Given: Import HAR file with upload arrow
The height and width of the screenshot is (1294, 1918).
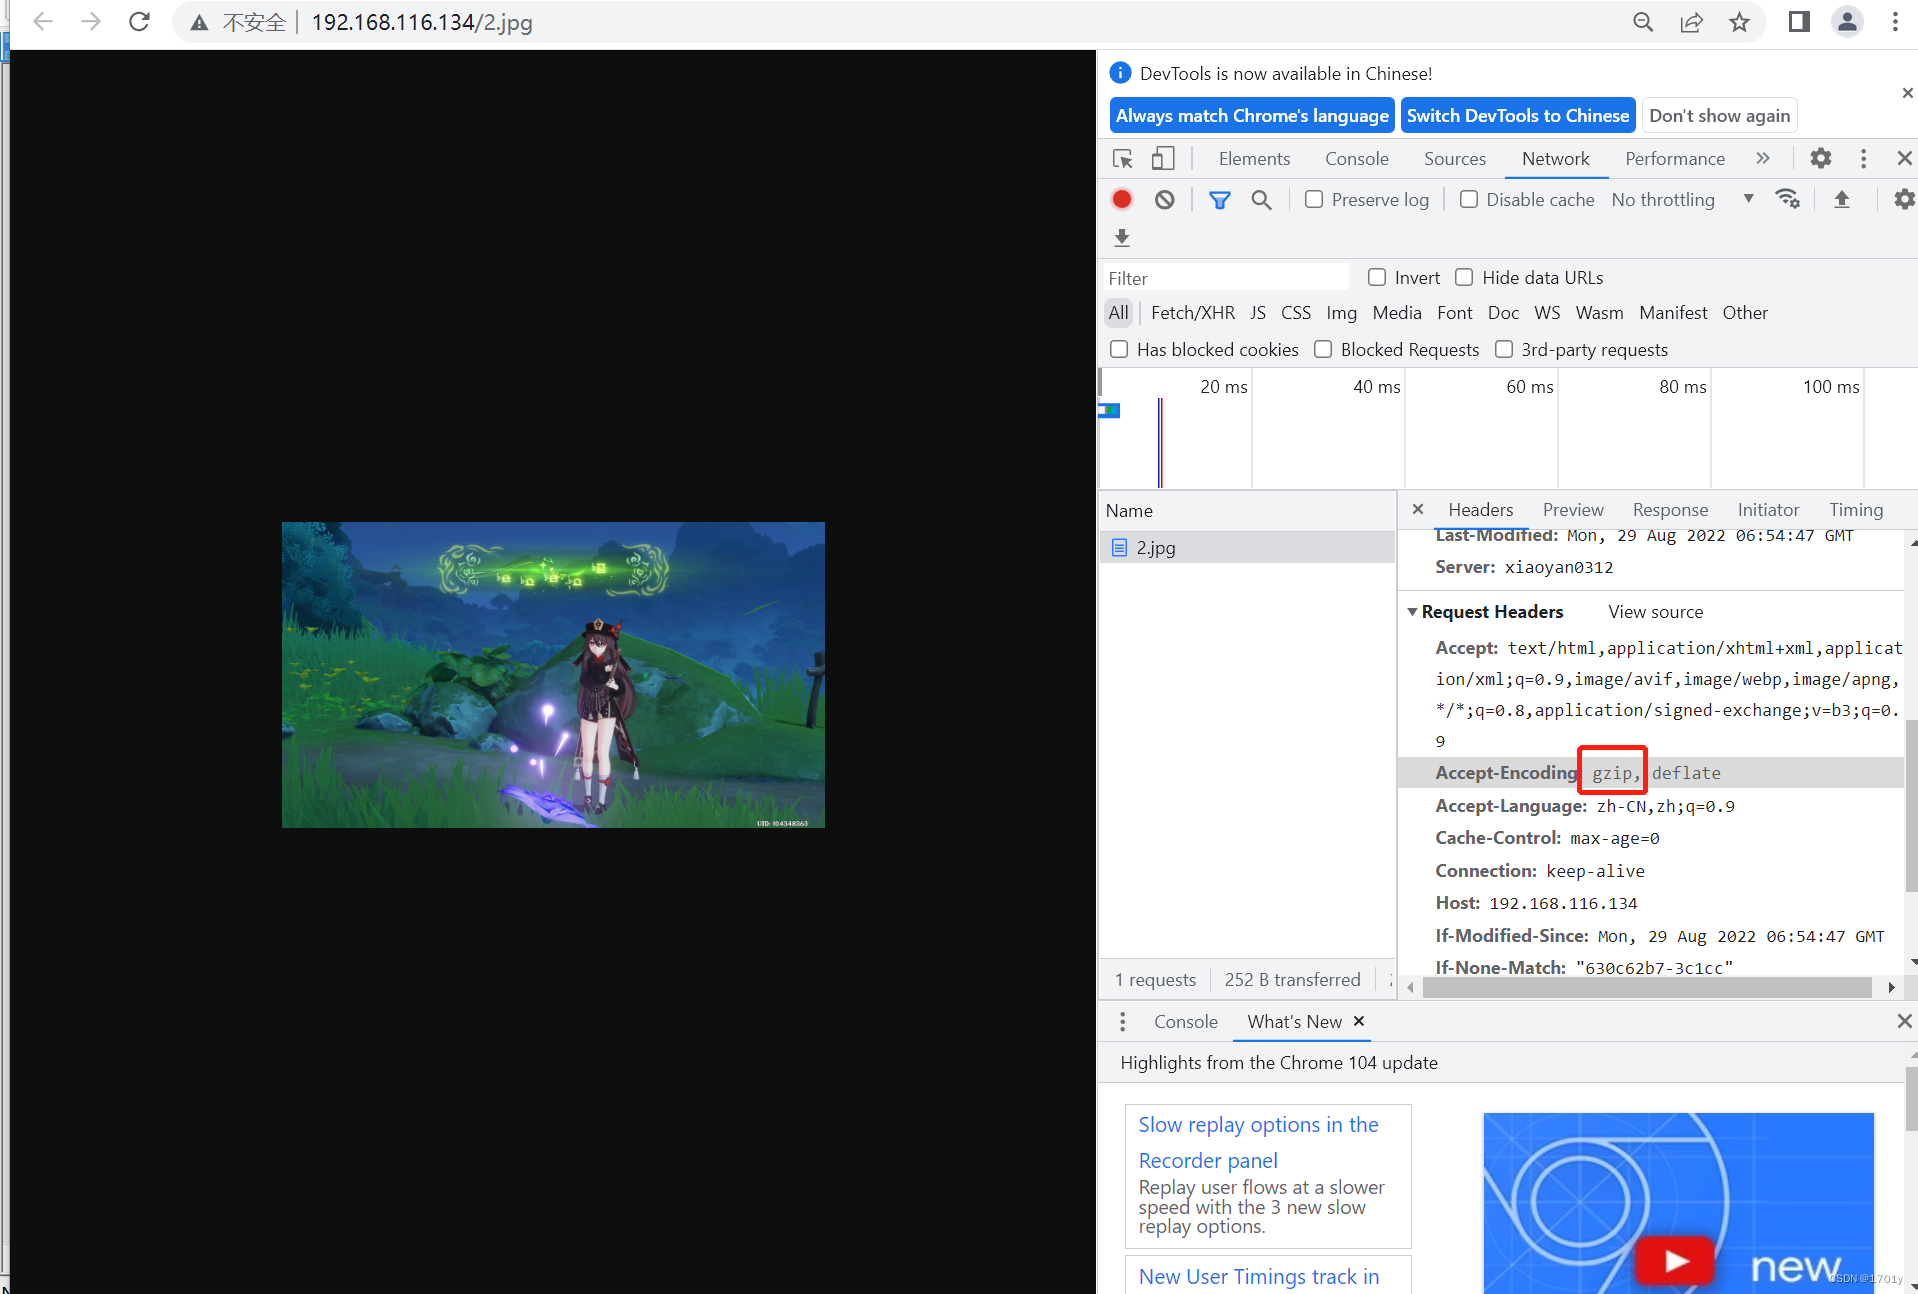Looking at the screenshot, I should click(1842, 199).
